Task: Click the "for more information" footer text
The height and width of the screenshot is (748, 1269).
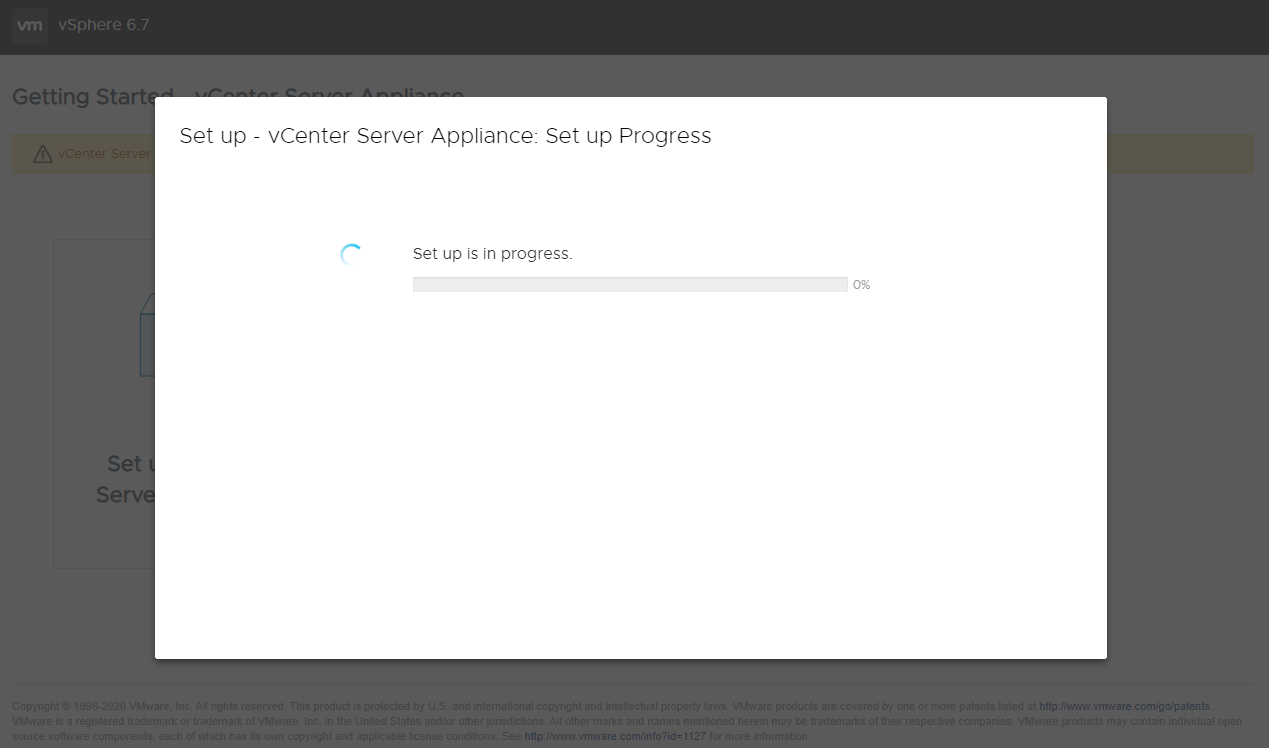Action: (x=759, y=737)
